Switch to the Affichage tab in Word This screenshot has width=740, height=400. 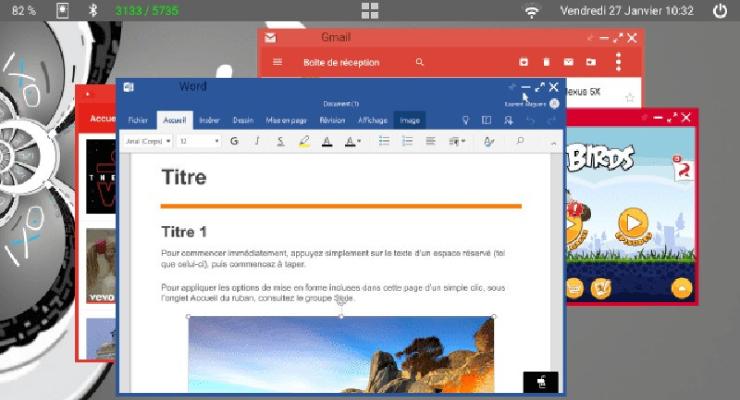(372, 120)
